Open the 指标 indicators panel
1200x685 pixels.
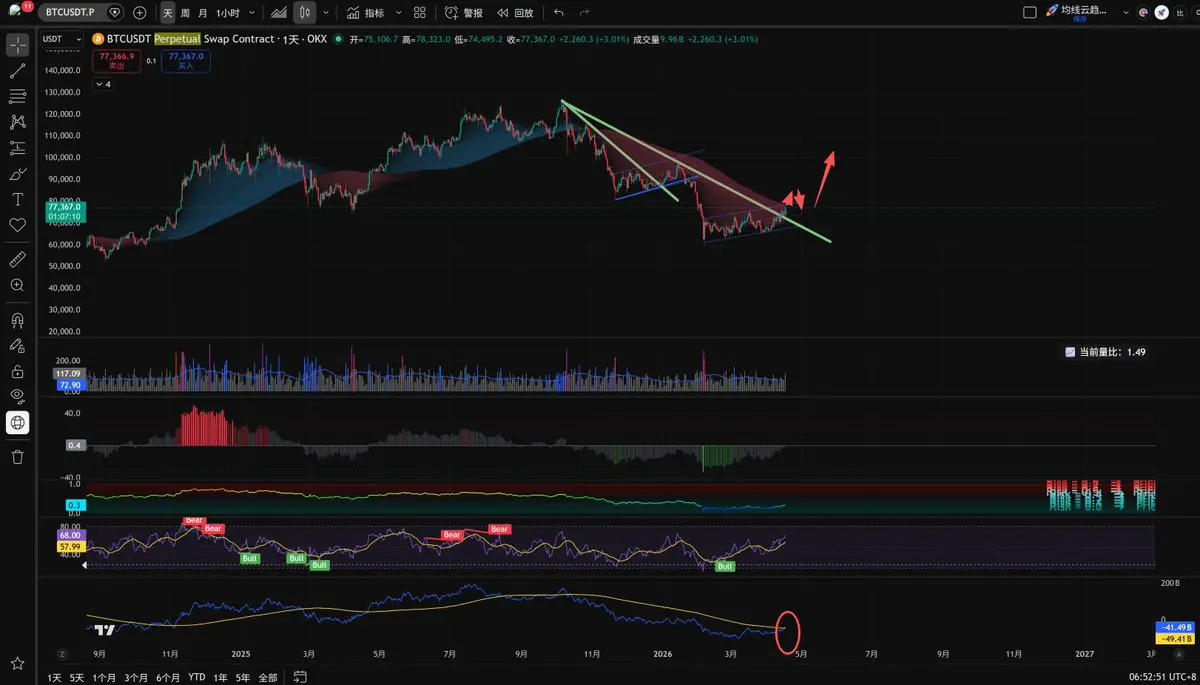365,13
